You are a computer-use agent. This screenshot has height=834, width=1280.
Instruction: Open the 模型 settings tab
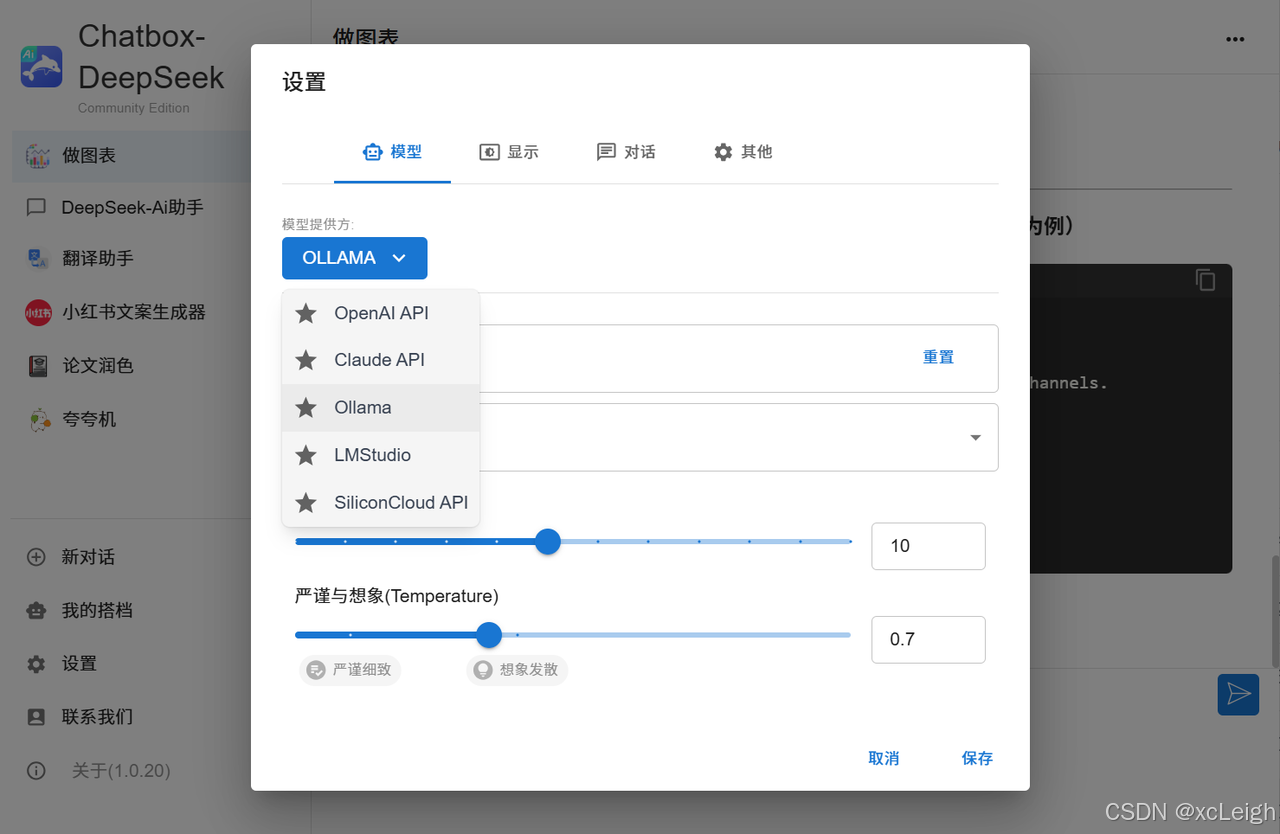392,152
